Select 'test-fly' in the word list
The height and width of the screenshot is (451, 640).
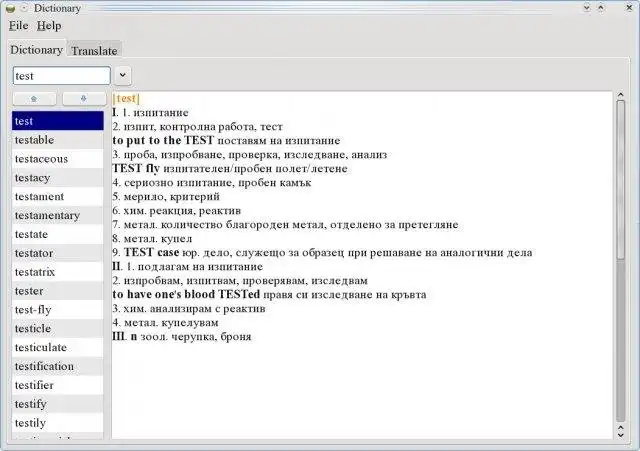[x=58, y=309]
